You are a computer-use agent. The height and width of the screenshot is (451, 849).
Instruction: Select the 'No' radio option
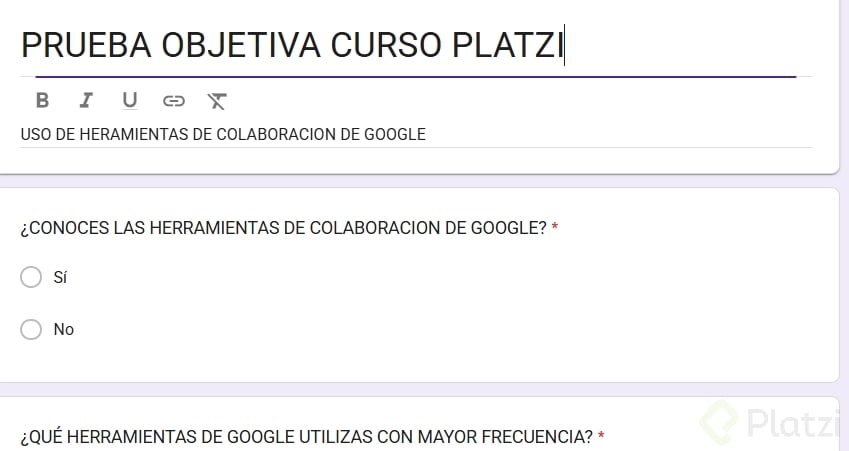tap(31, 329)
